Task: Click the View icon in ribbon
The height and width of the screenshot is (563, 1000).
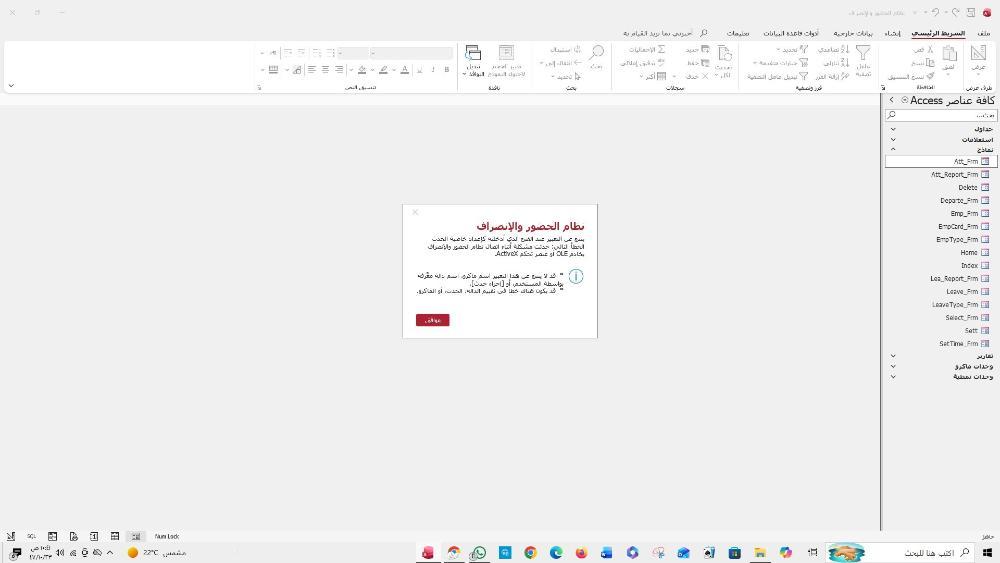Action: point(978,54)
